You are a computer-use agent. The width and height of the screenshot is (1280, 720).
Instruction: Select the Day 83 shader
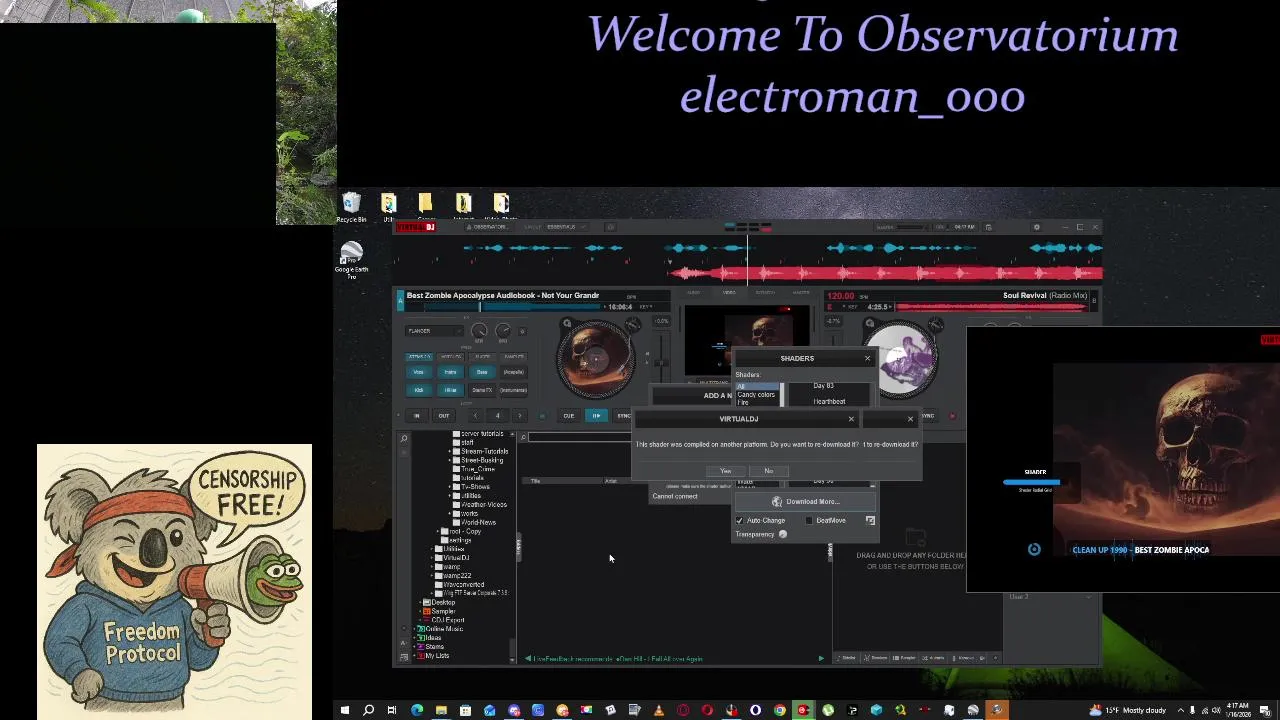823,386
